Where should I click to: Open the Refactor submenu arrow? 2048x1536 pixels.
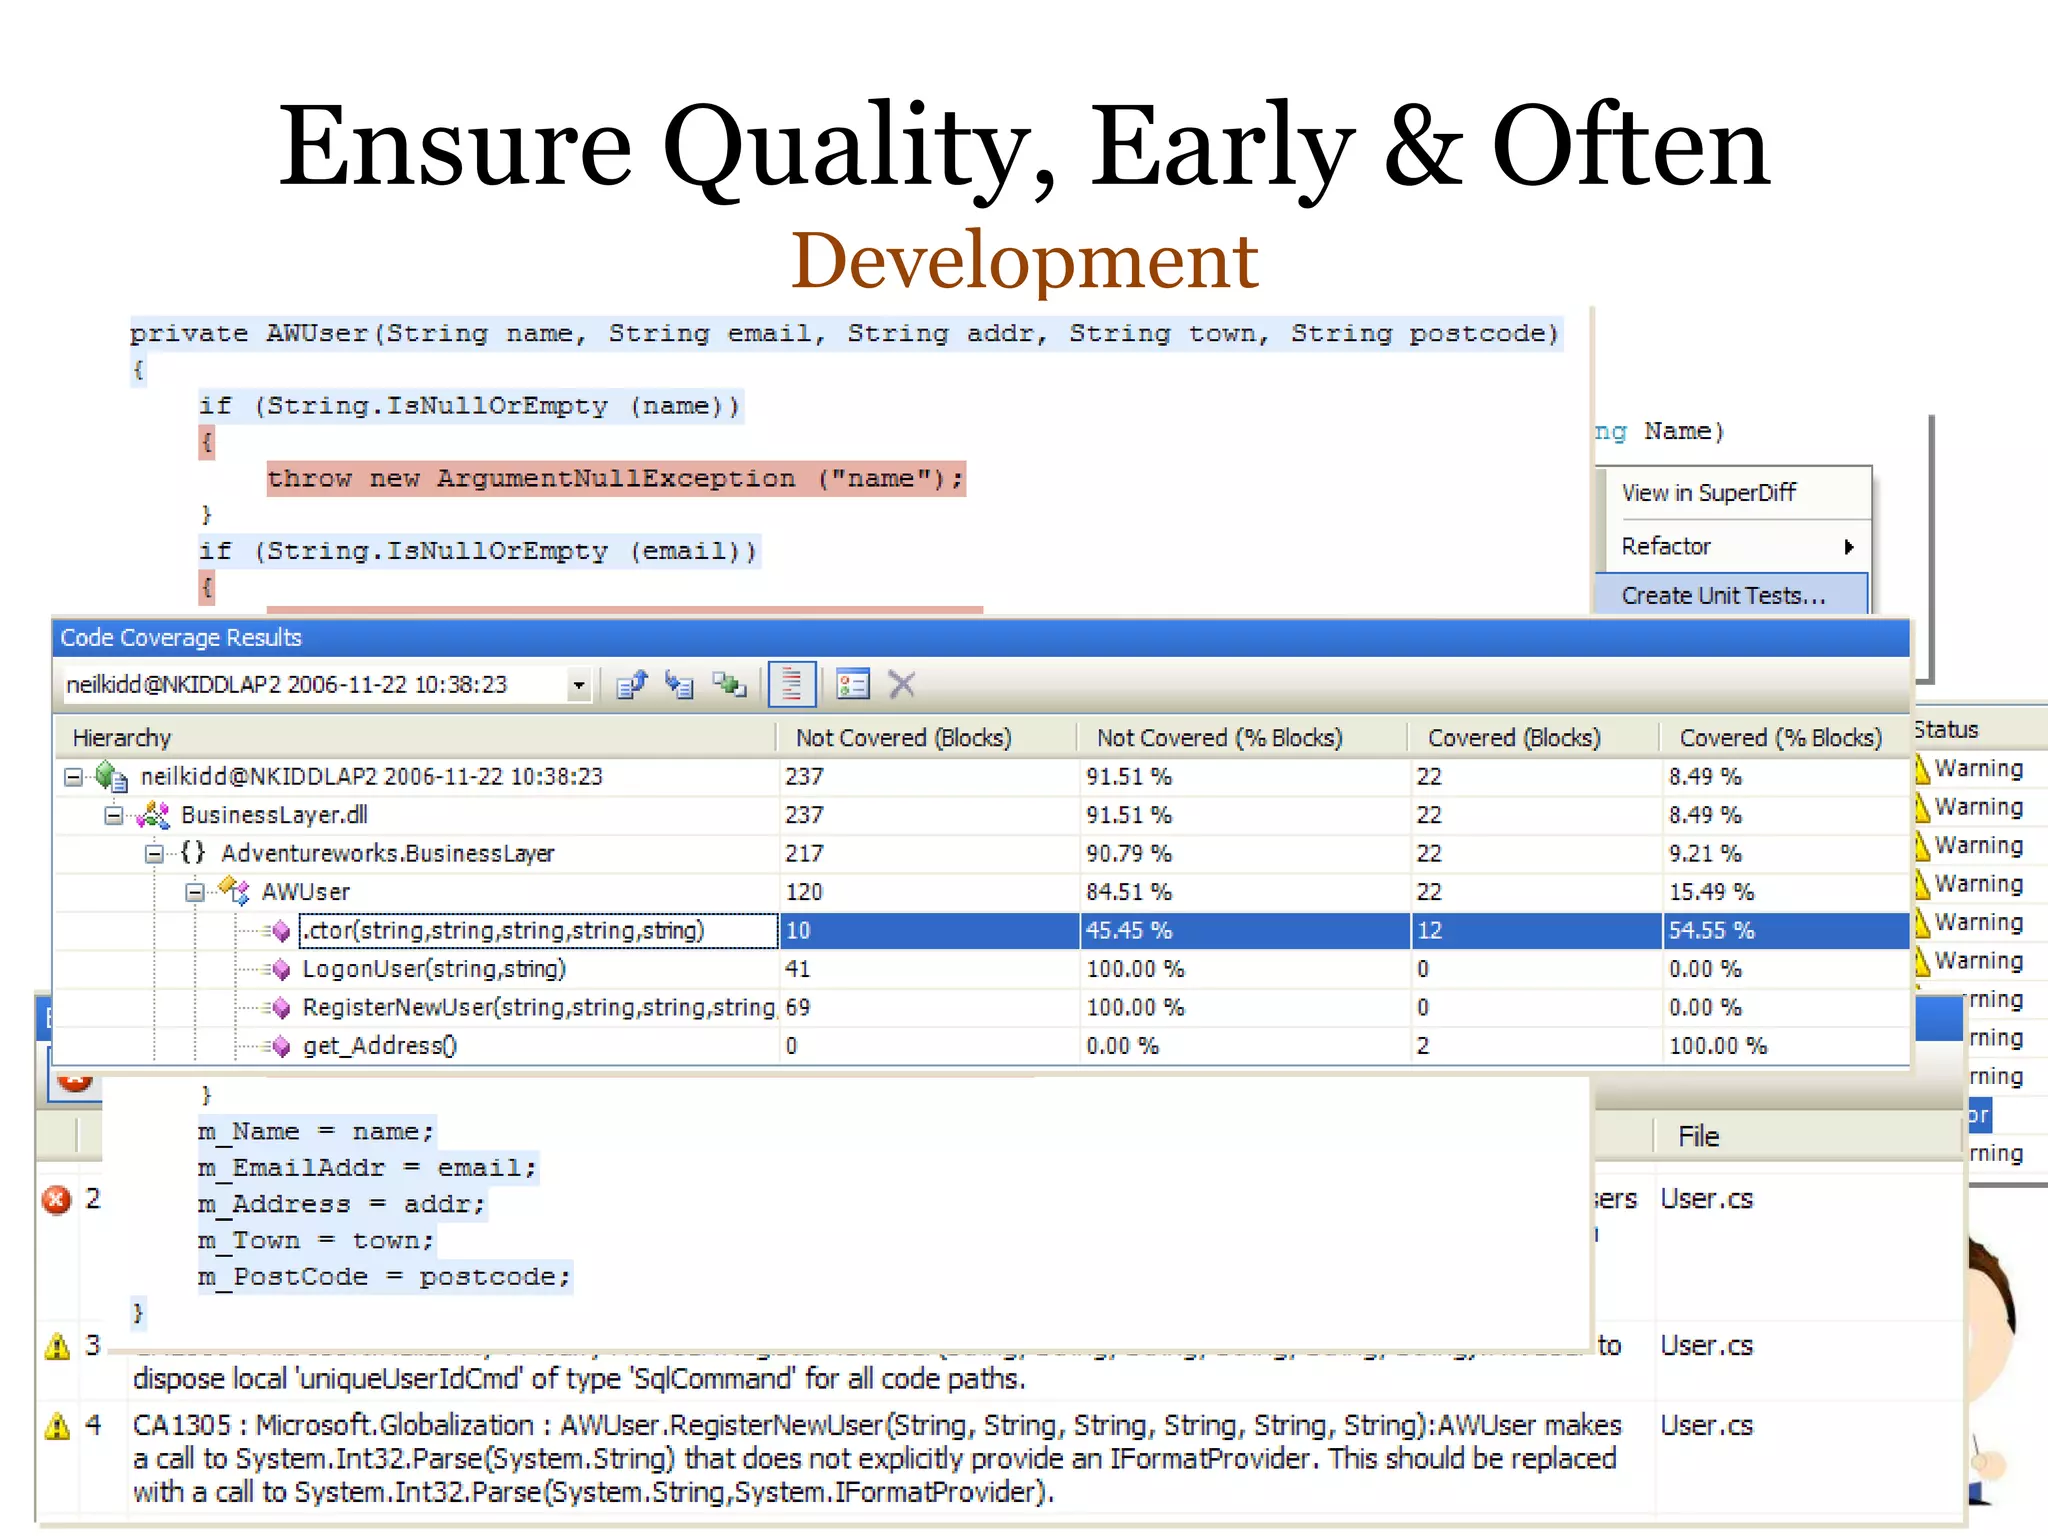click(x=1849, y=547)
